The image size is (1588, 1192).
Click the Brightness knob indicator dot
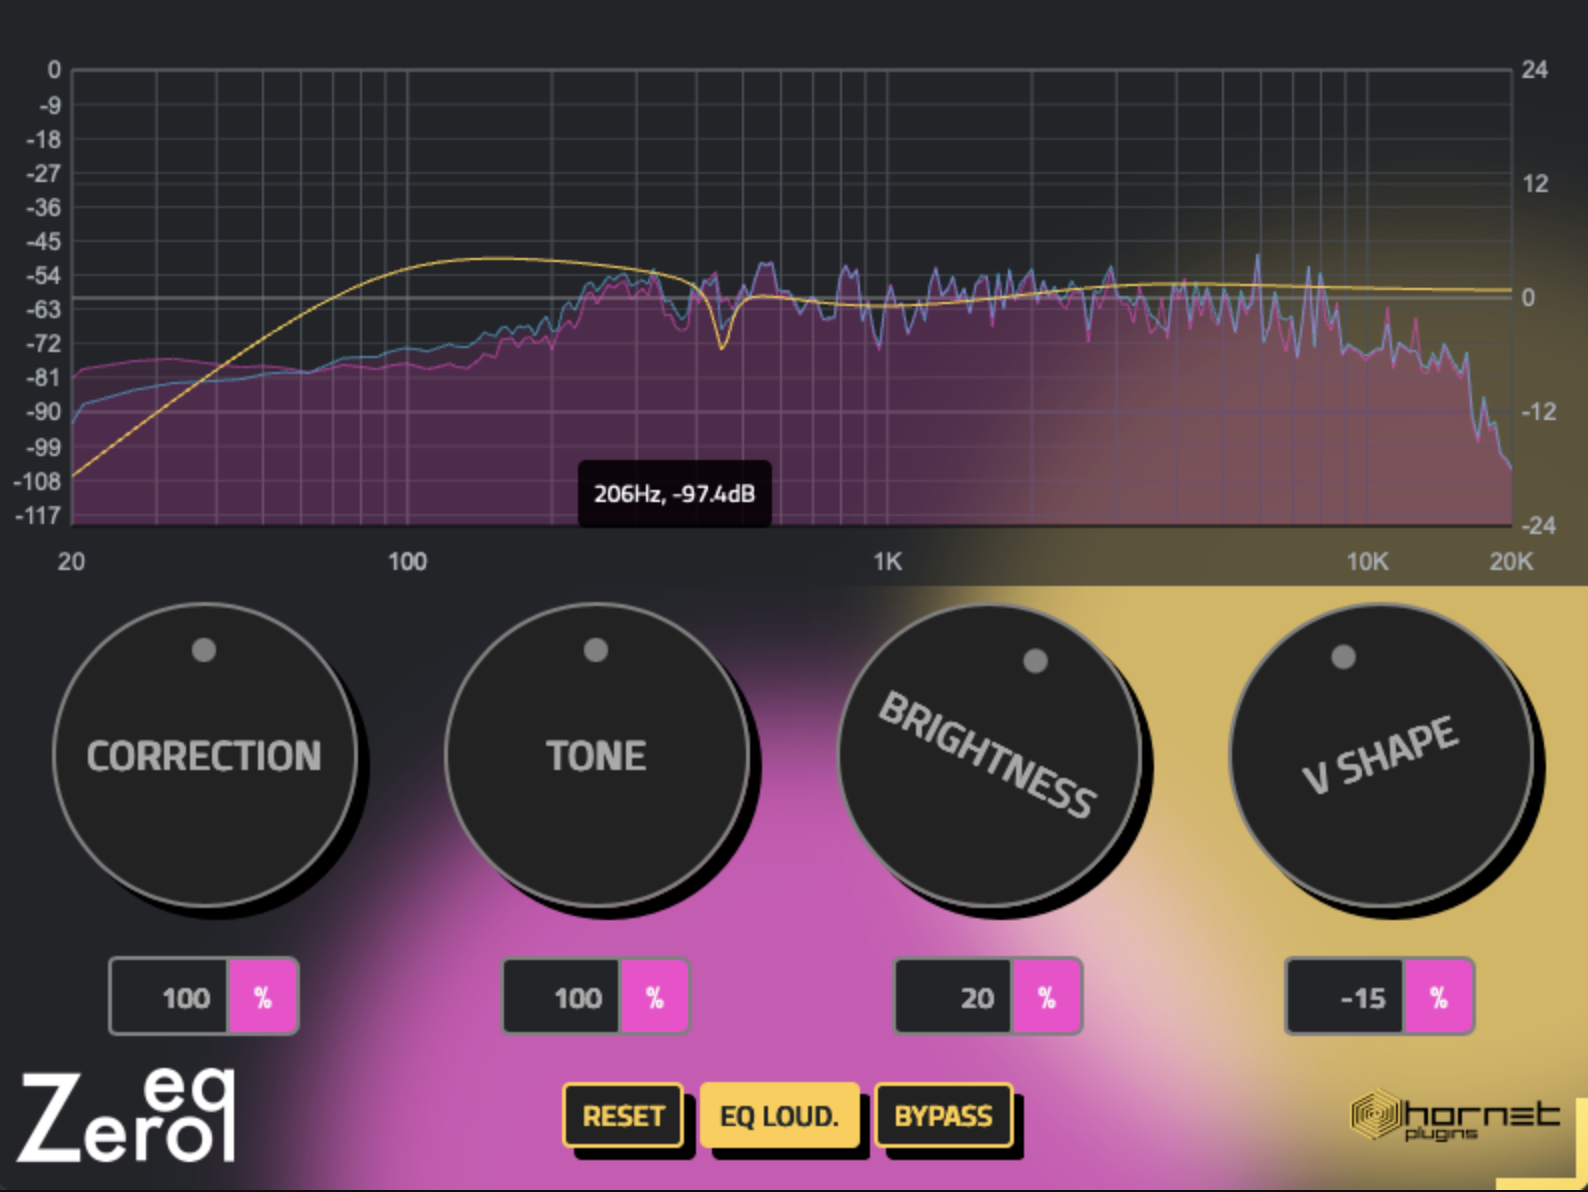pos(1036,660)
